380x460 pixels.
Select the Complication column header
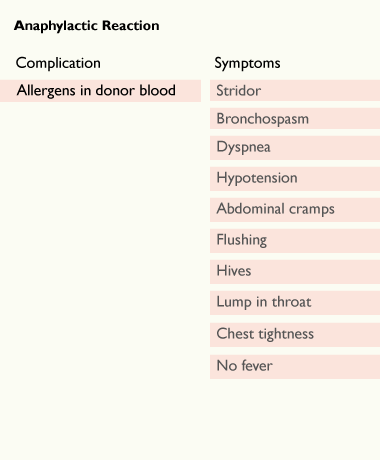coord(58,63)
